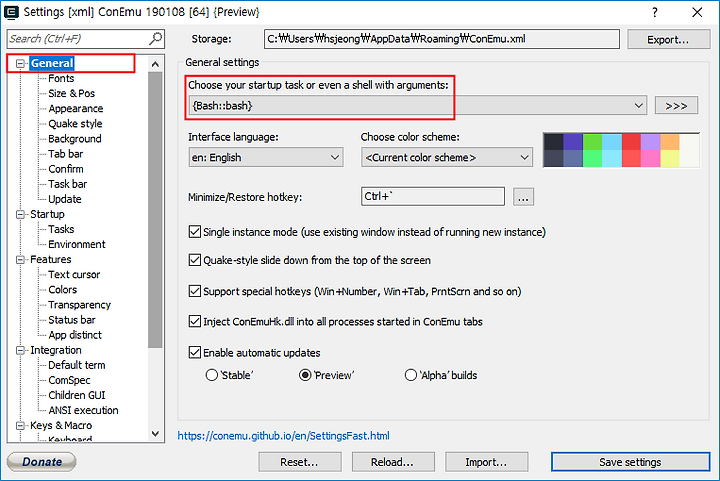
Task: Open the SettingsFast.html help link
Action: pyautogui.click(x=283, y=436)
